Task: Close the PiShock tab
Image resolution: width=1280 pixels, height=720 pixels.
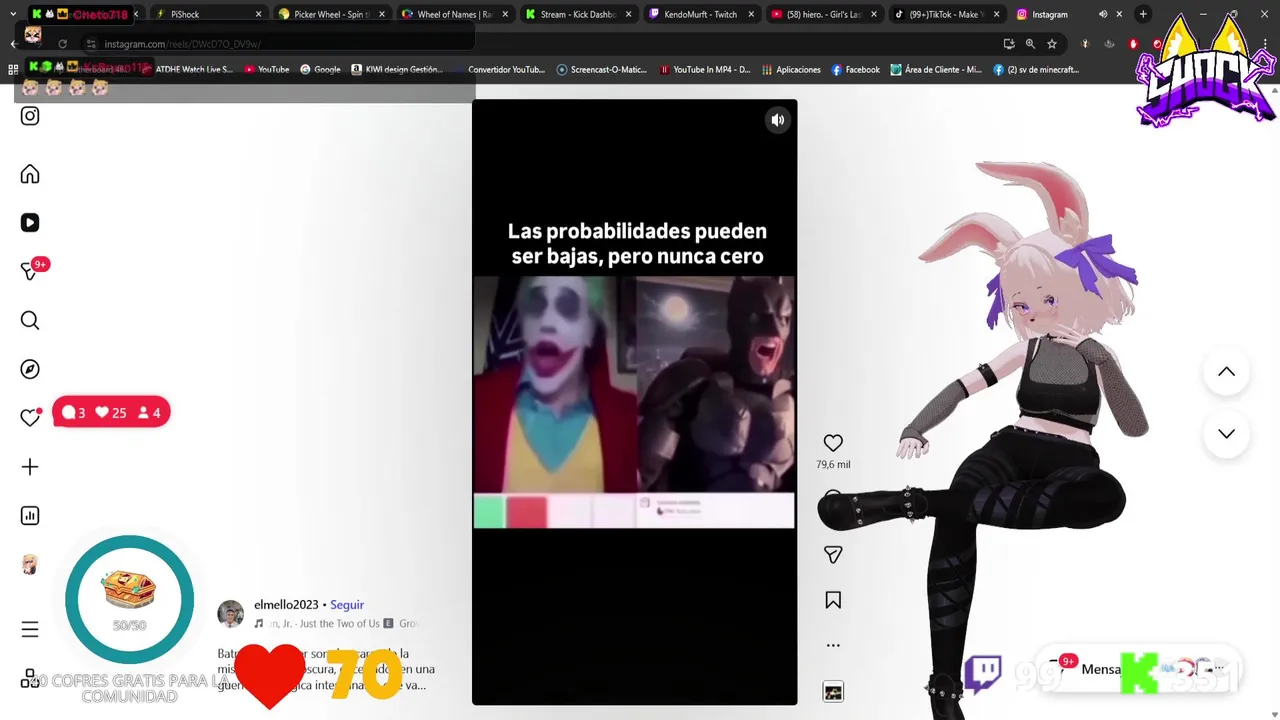Action: tap(259, 14)
